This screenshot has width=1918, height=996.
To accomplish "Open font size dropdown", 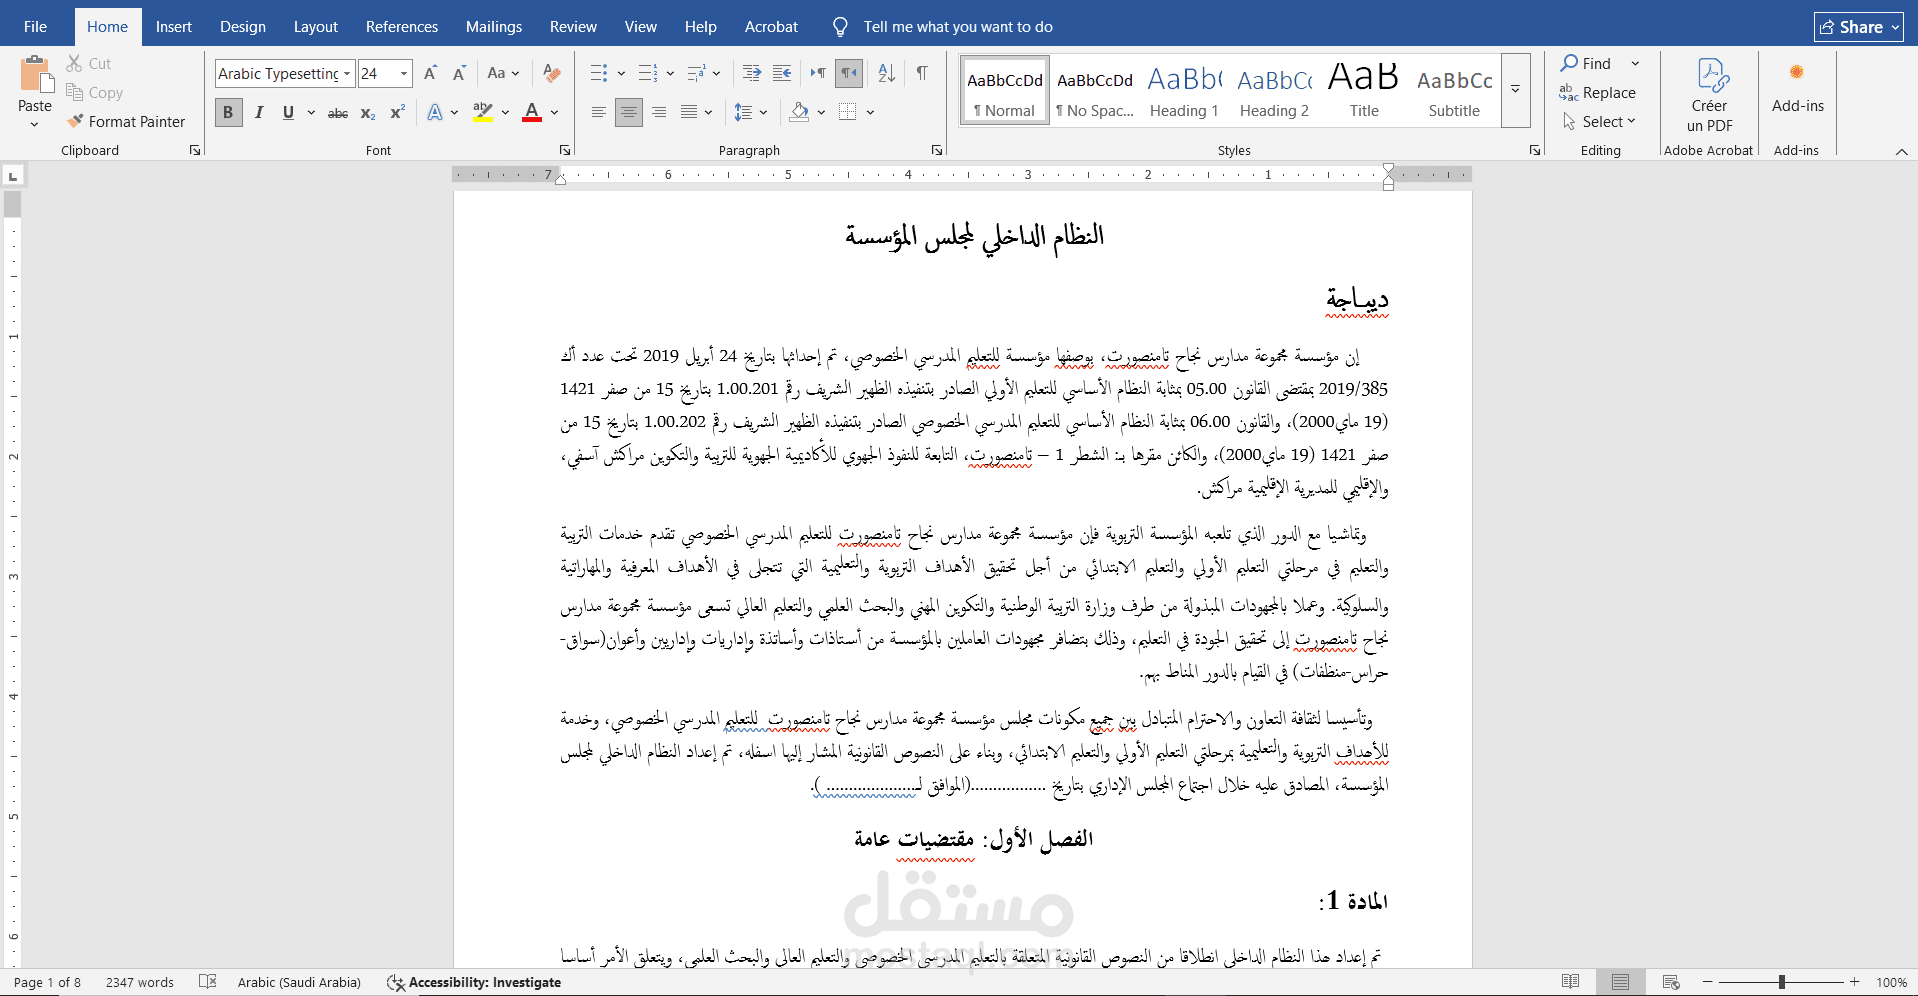I will point(404,73).
